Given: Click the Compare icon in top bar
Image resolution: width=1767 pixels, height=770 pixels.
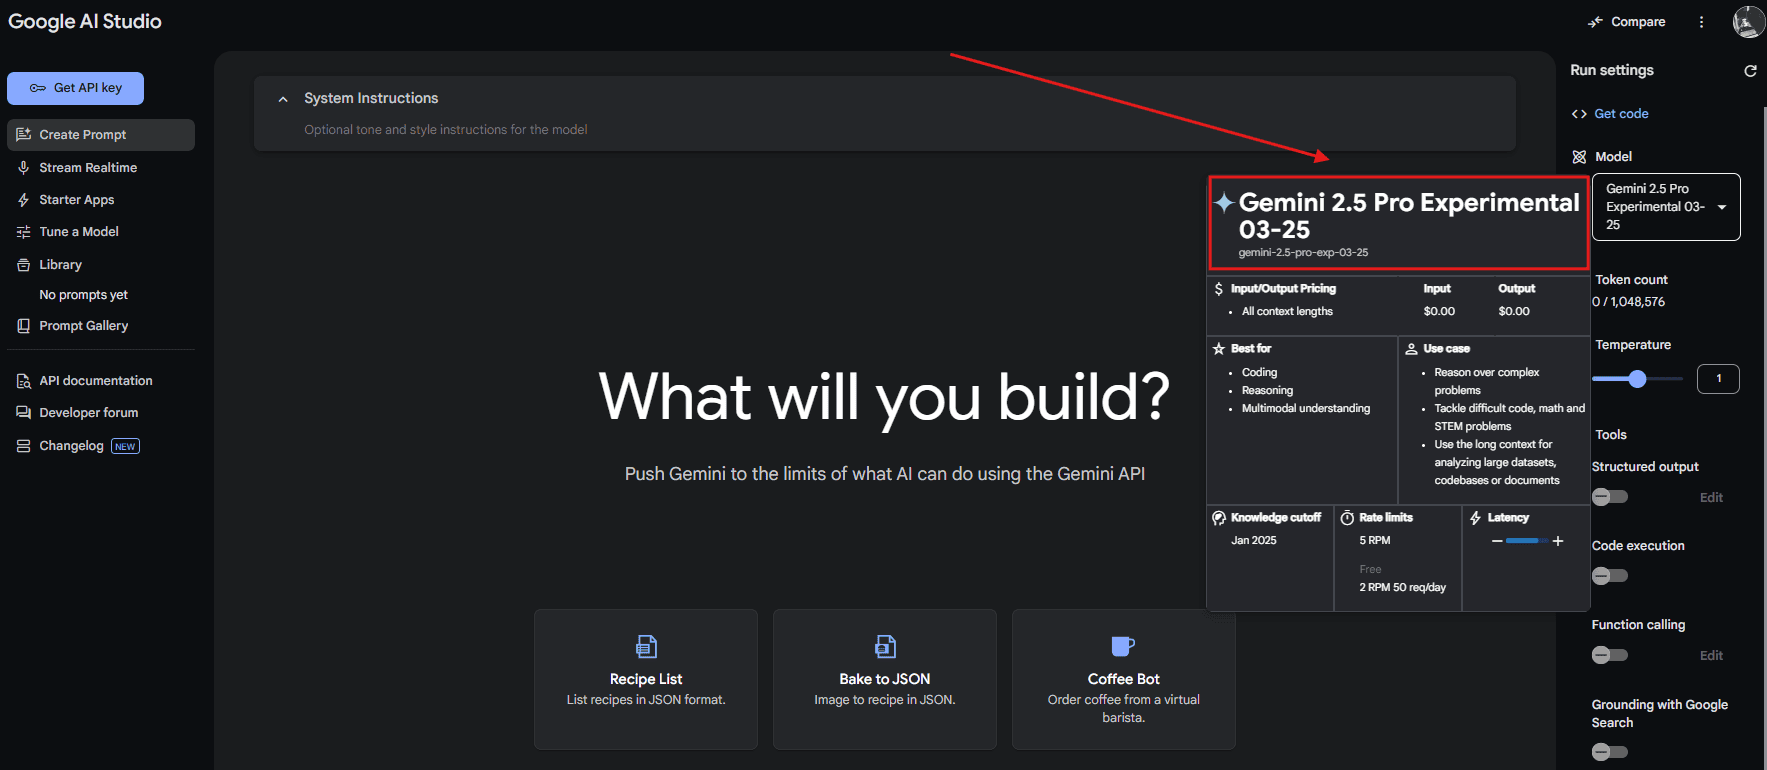Looking at the screenshot, I should tap(1595, 22).
